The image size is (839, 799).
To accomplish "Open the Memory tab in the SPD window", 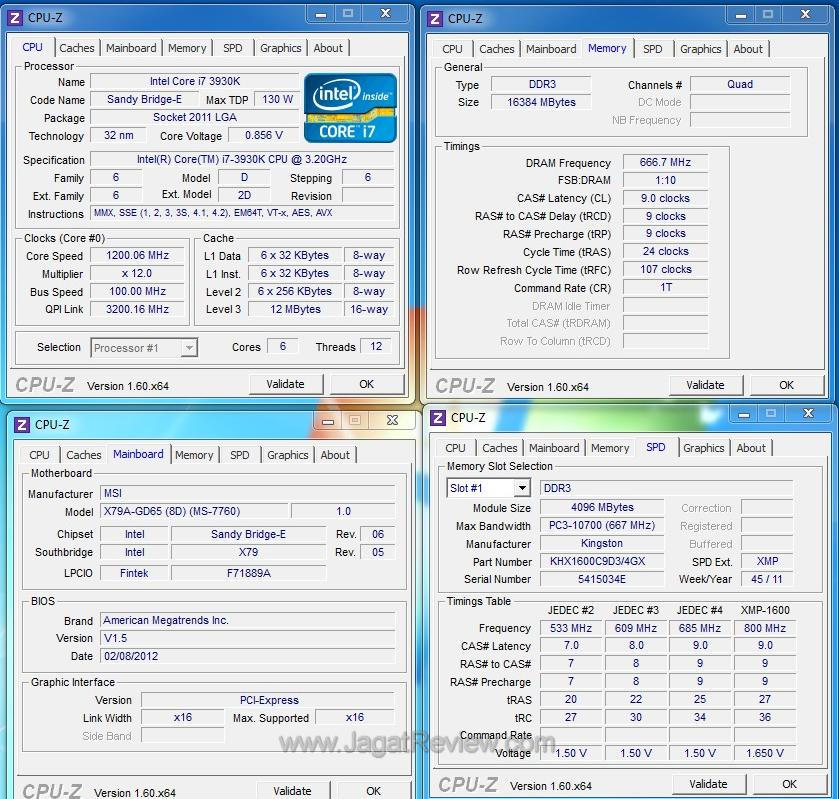I will point(609,448).
